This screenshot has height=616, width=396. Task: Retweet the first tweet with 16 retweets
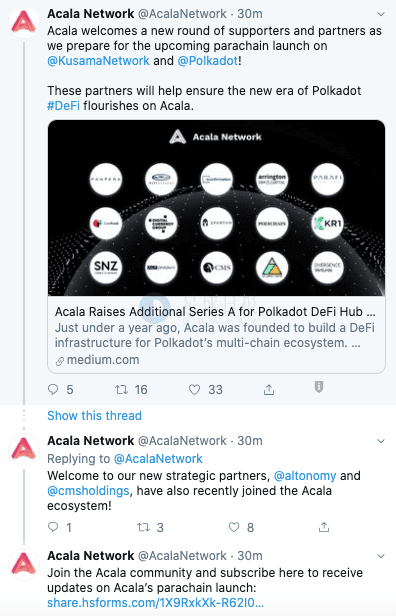121,389
